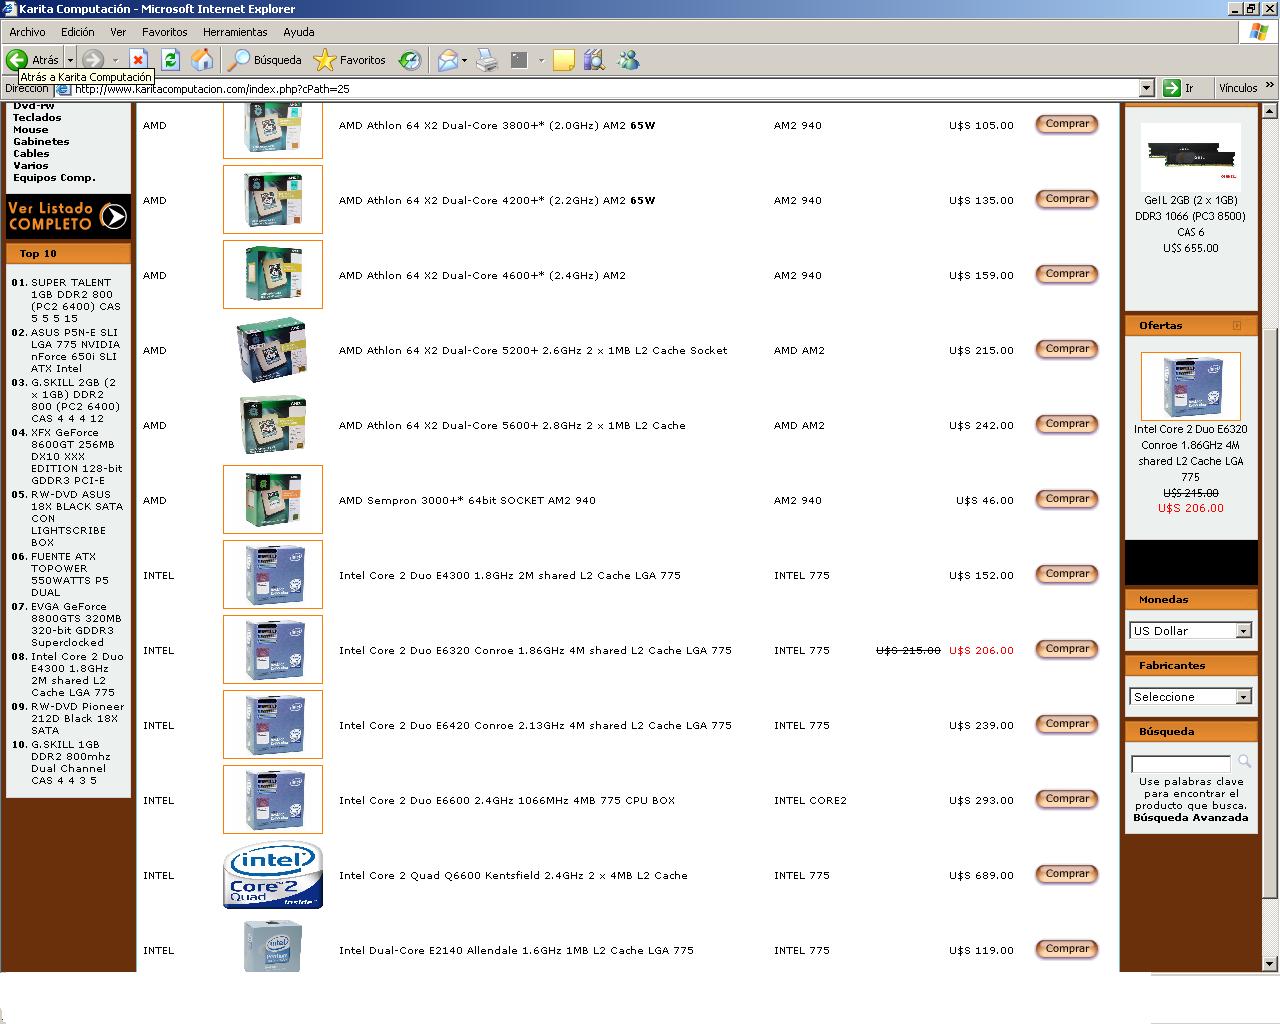Refresh the page with green arrows icon
1280x1024 pixels.
(170, 60)
